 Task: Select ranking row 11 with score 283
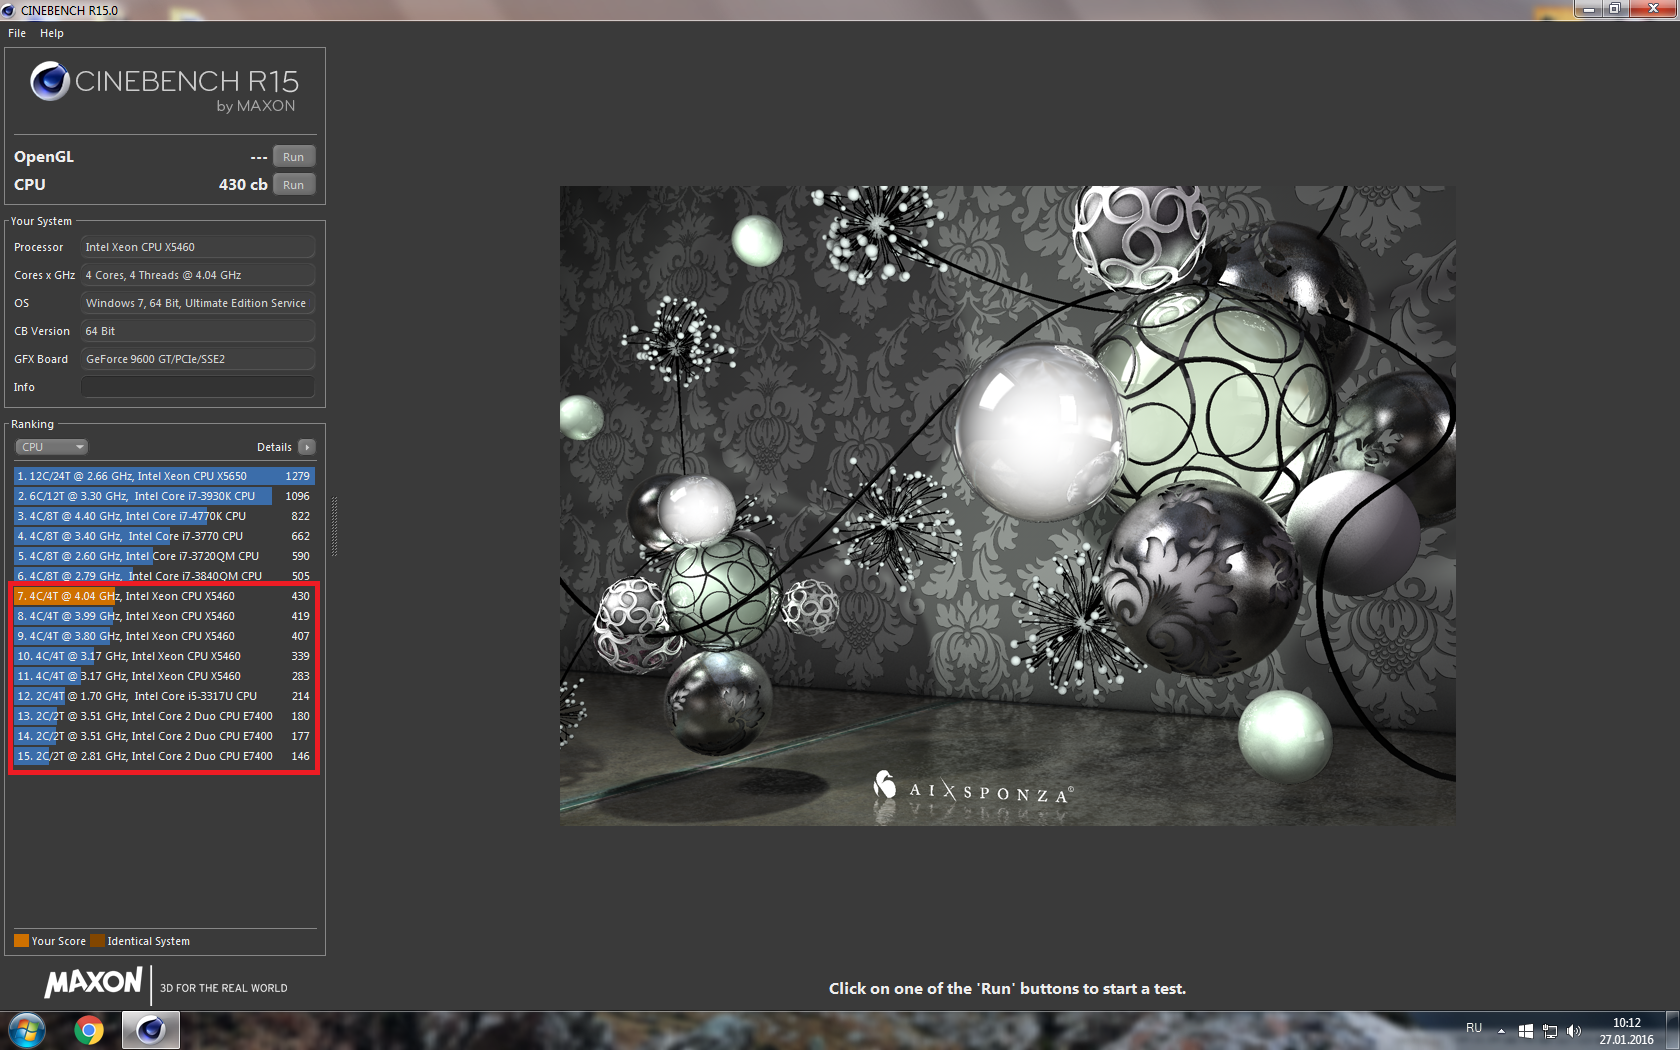164,676
